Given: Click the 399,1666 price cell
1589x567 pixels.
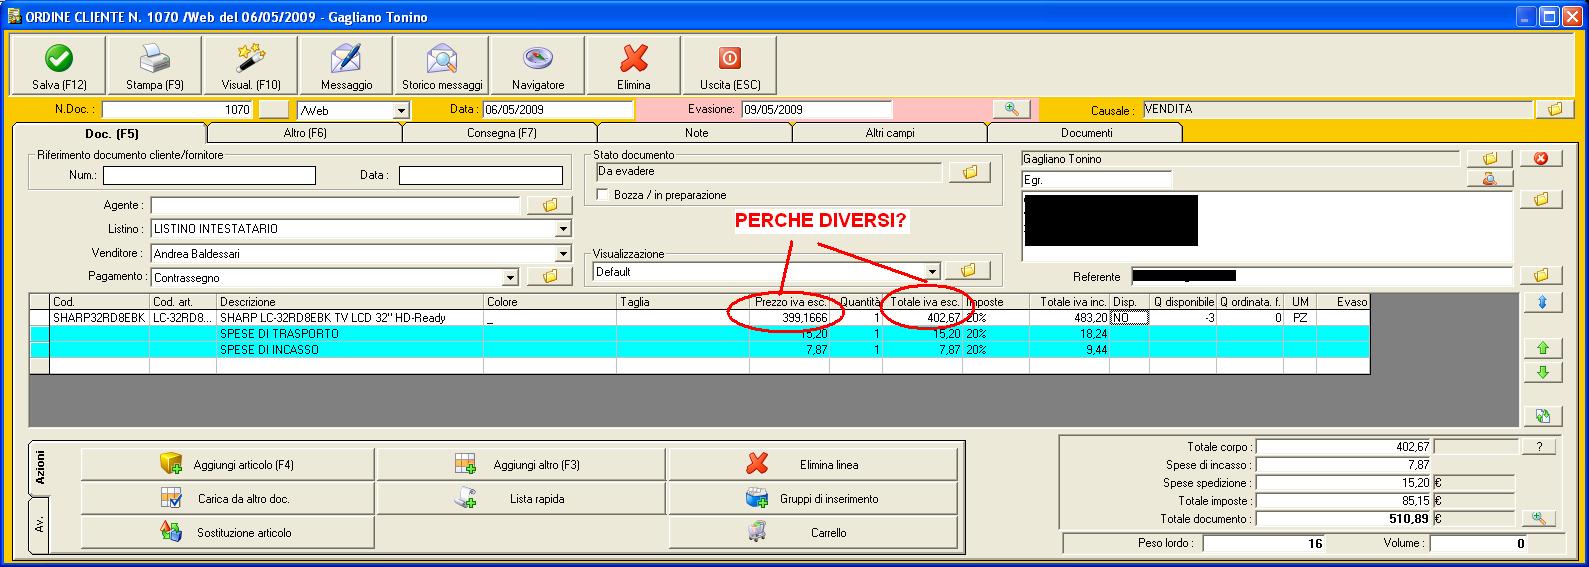Looking at the screenshot, I should (x=789, y=318).
